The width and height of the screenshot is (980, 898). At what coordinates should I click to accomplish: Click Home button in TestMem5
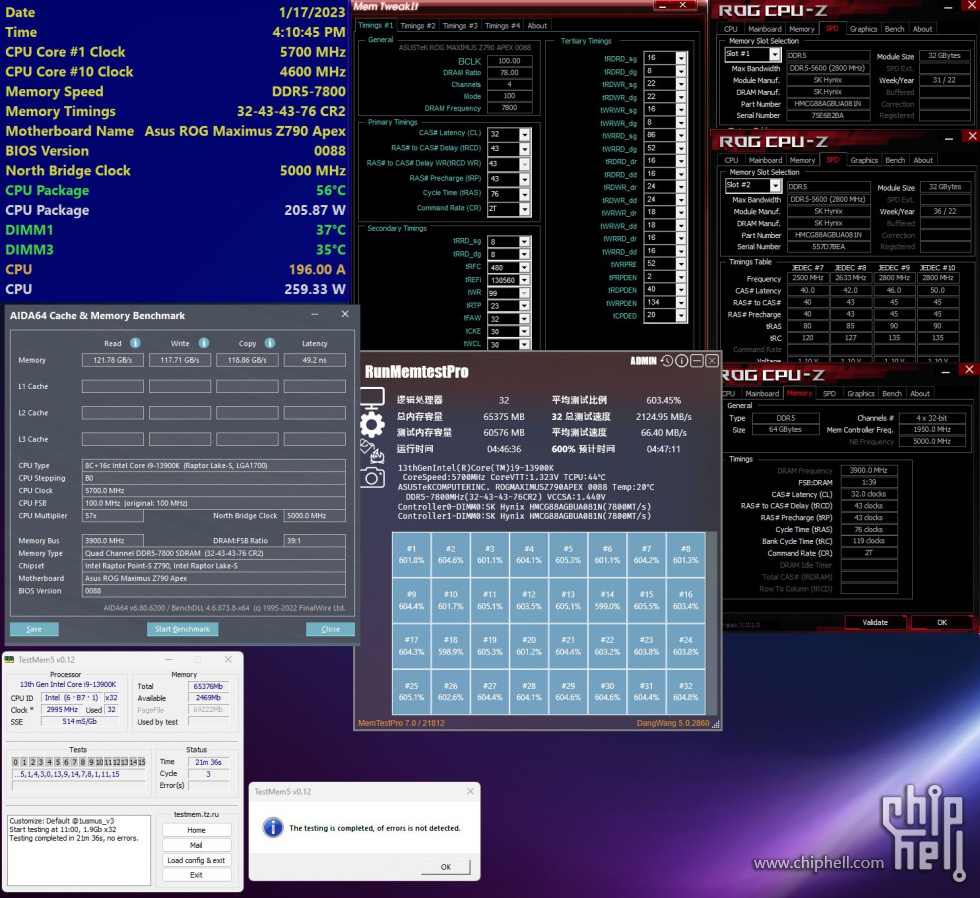[x=196, y=830]
